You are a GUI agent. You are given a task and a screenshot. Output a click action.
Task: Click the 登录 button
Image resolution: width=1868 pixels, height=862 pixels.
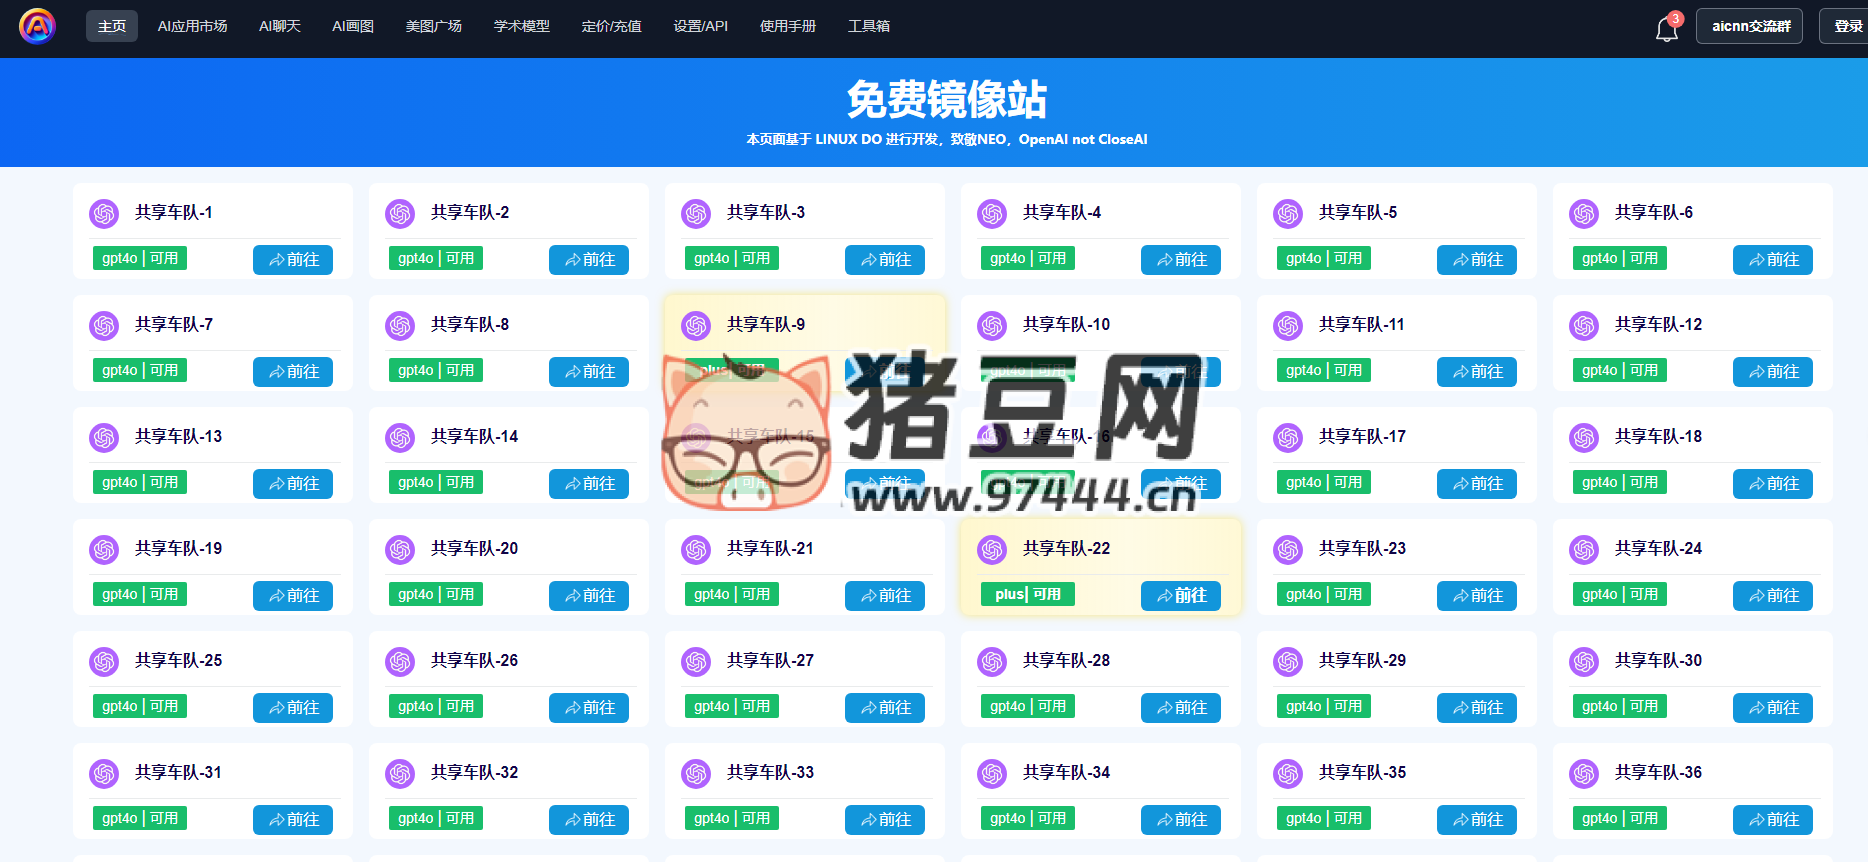pyautogui.click(x=1846, y=26)
